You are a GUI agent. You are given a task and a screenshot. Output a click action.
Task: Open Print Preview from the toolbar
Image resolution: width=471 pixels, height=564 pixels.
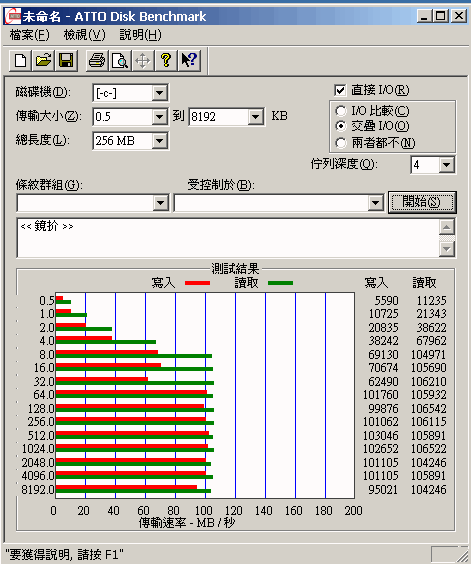(x=120, y=60)
